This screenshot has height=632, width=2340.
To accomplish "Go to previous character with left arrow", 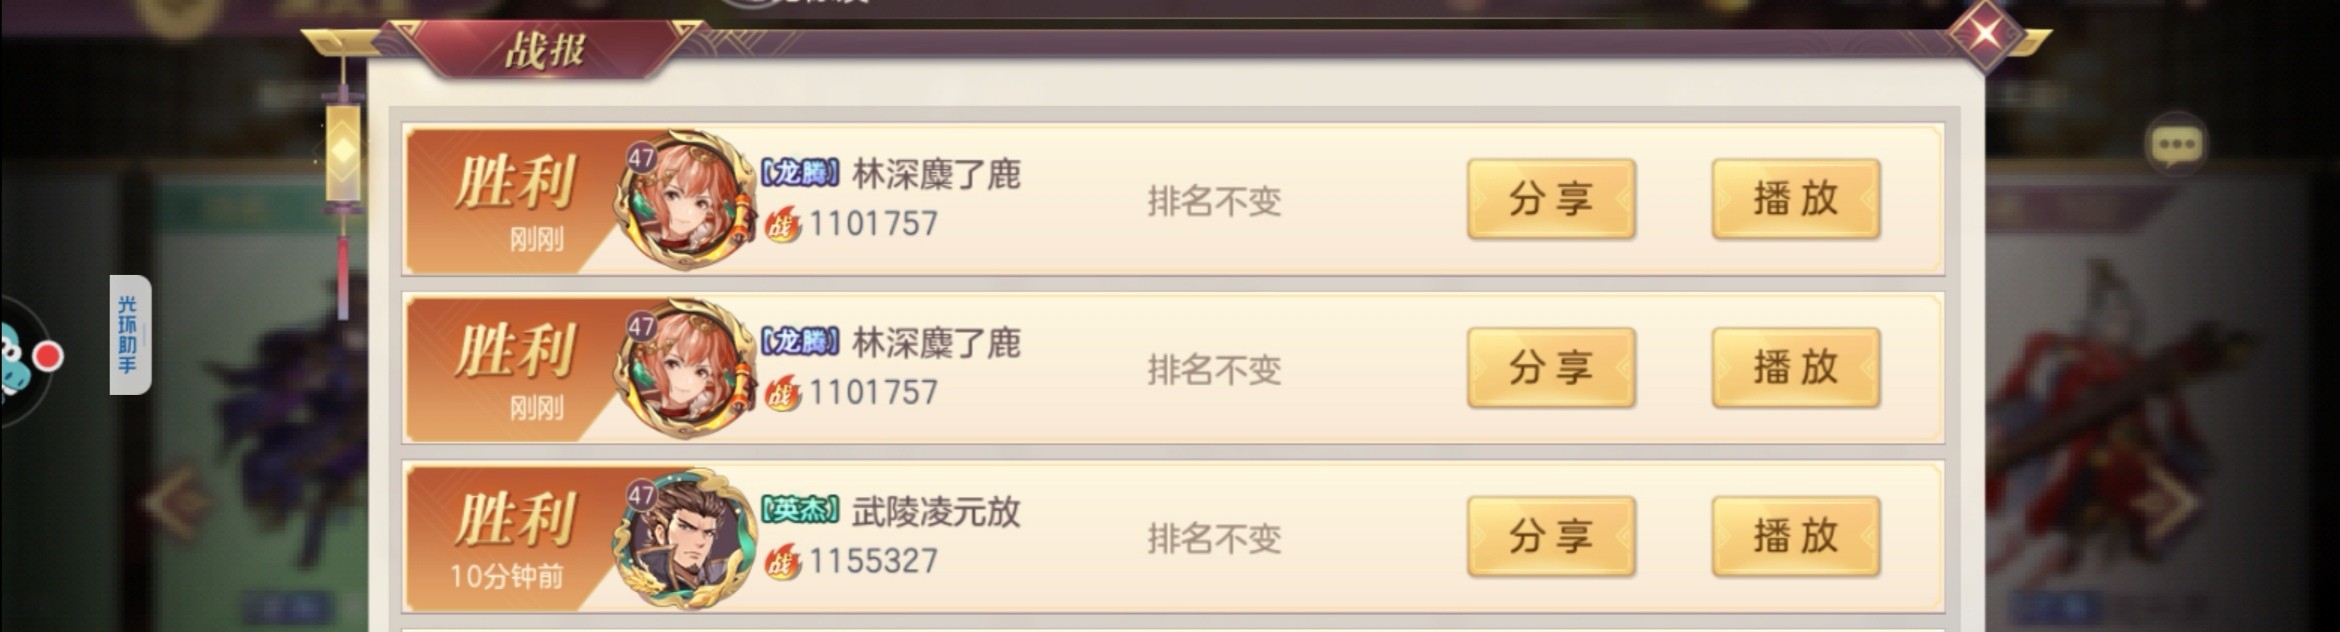I will (x=176, y=502).
